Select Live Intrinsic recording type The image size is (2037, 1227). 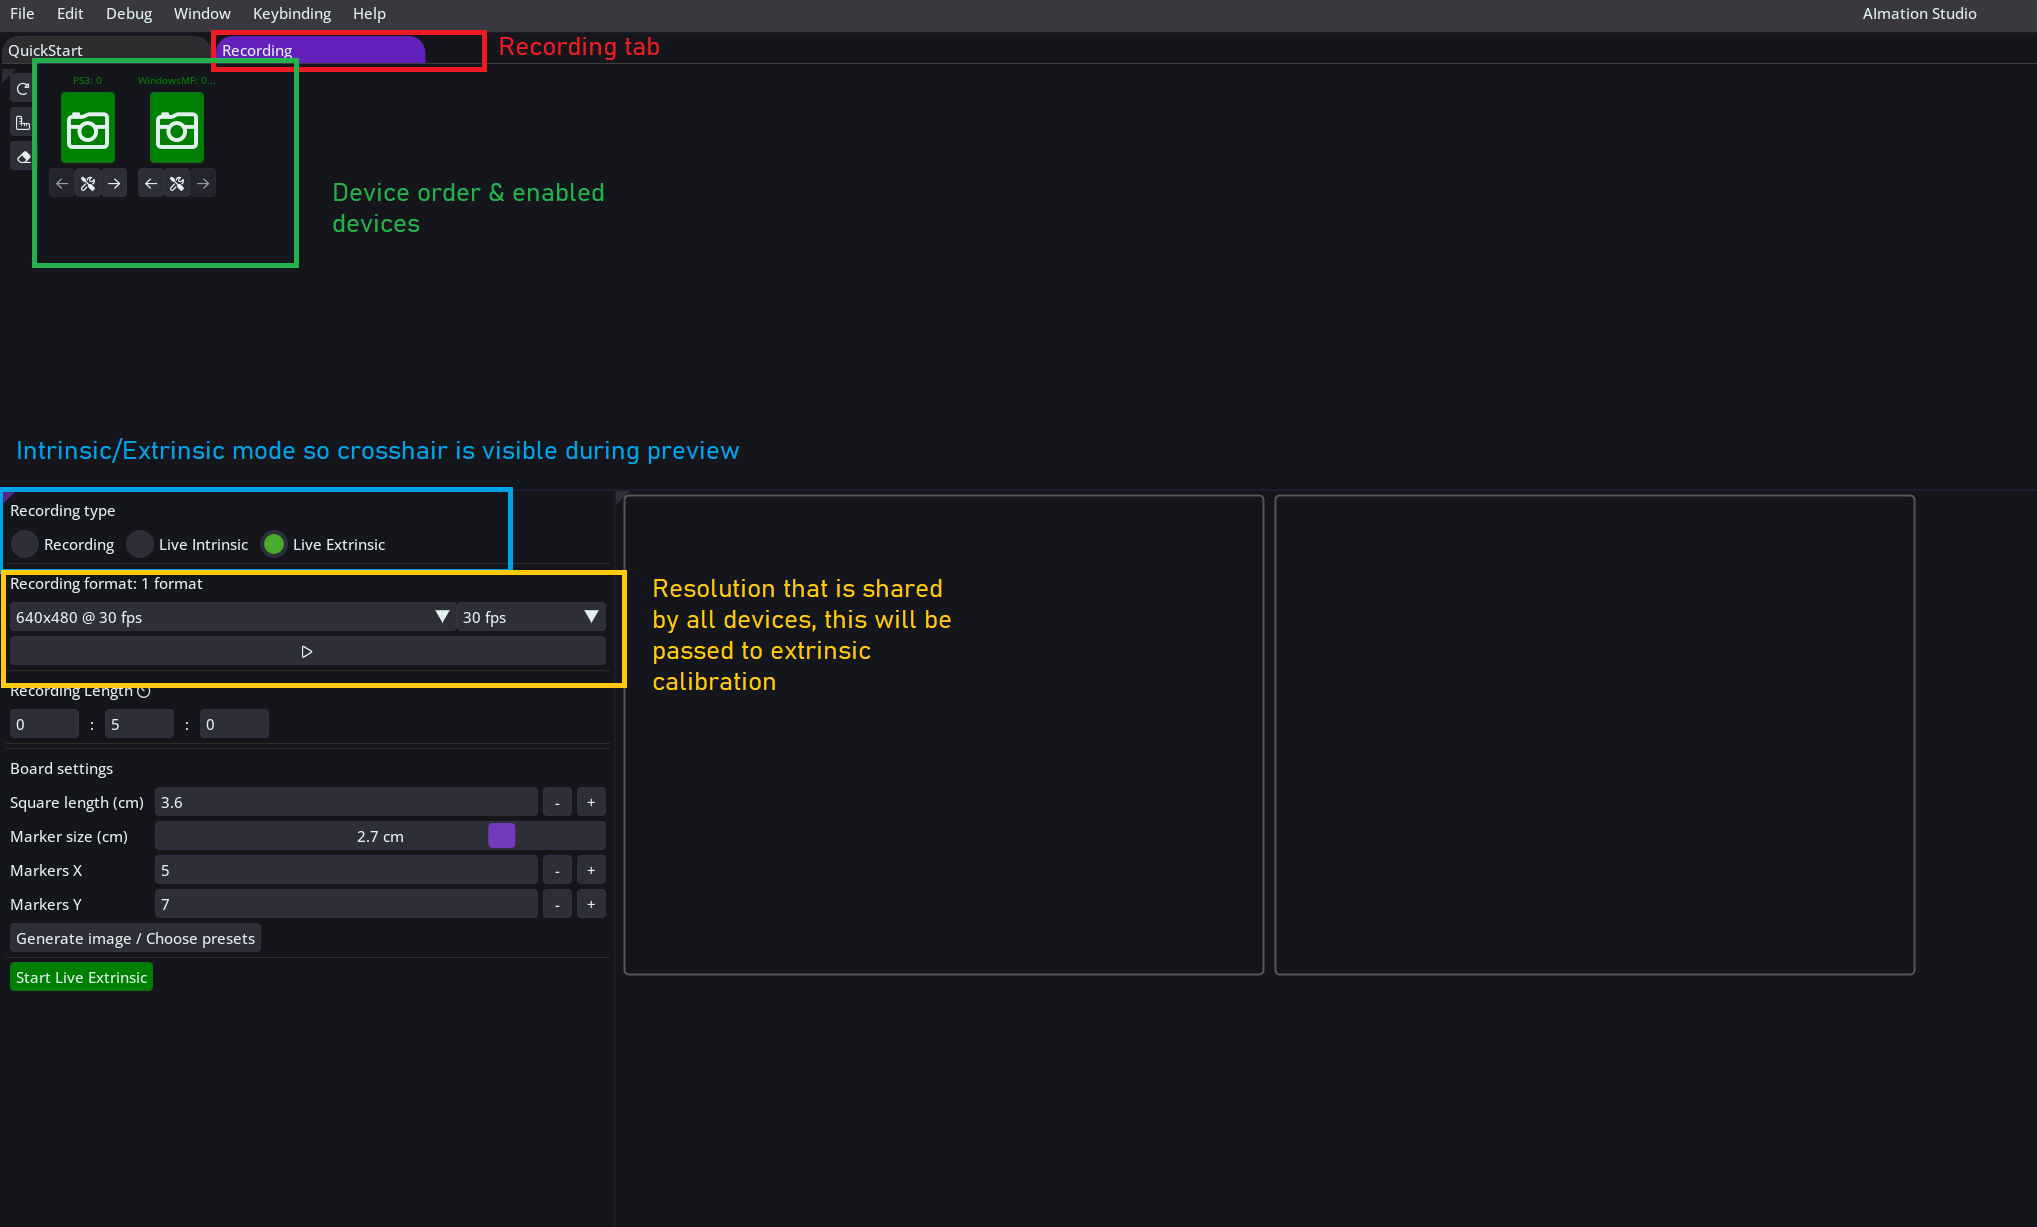(140, 544)
